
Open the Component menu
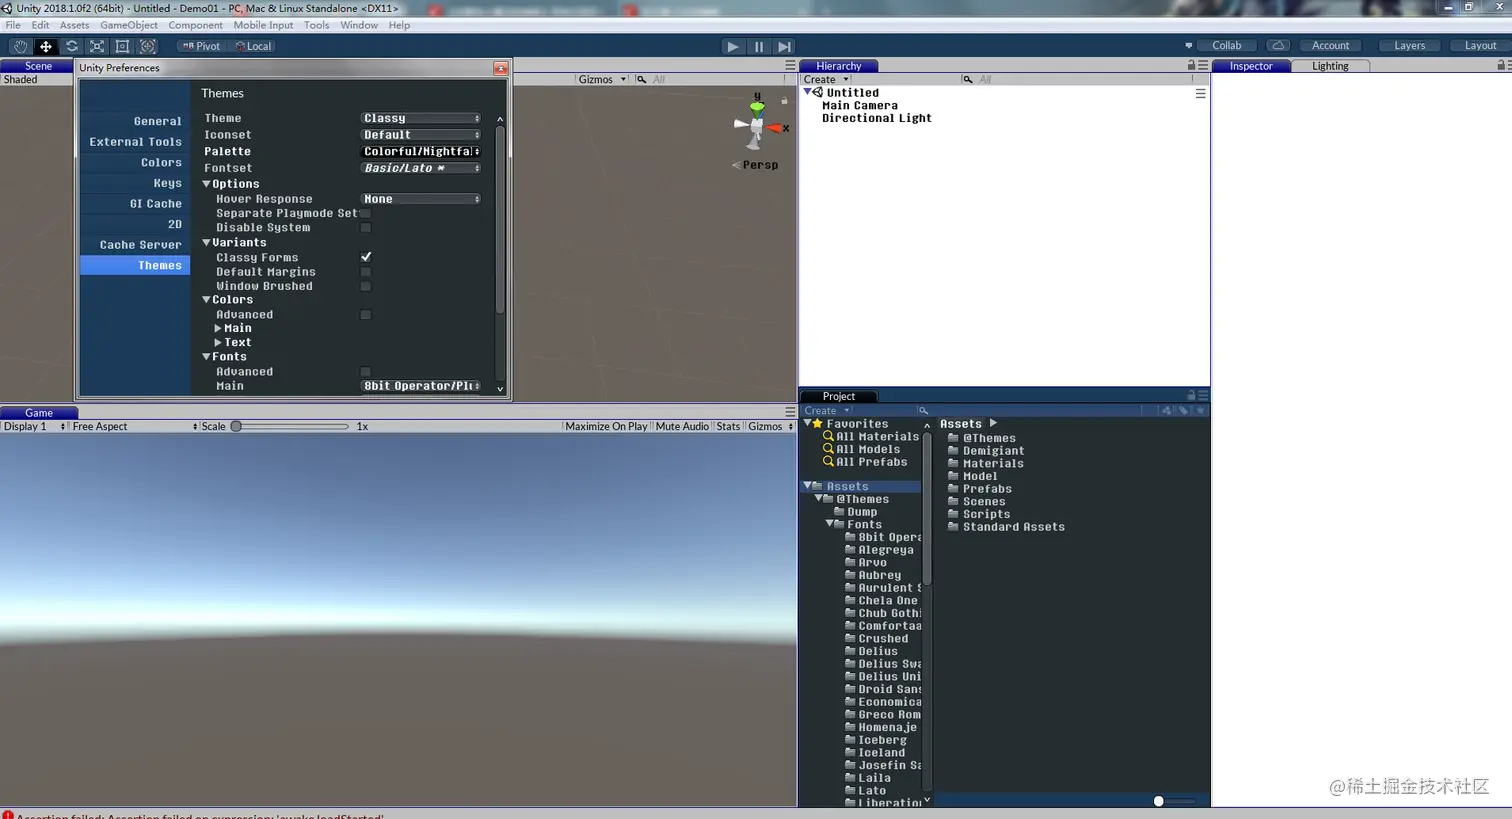[x=195, y=25]
